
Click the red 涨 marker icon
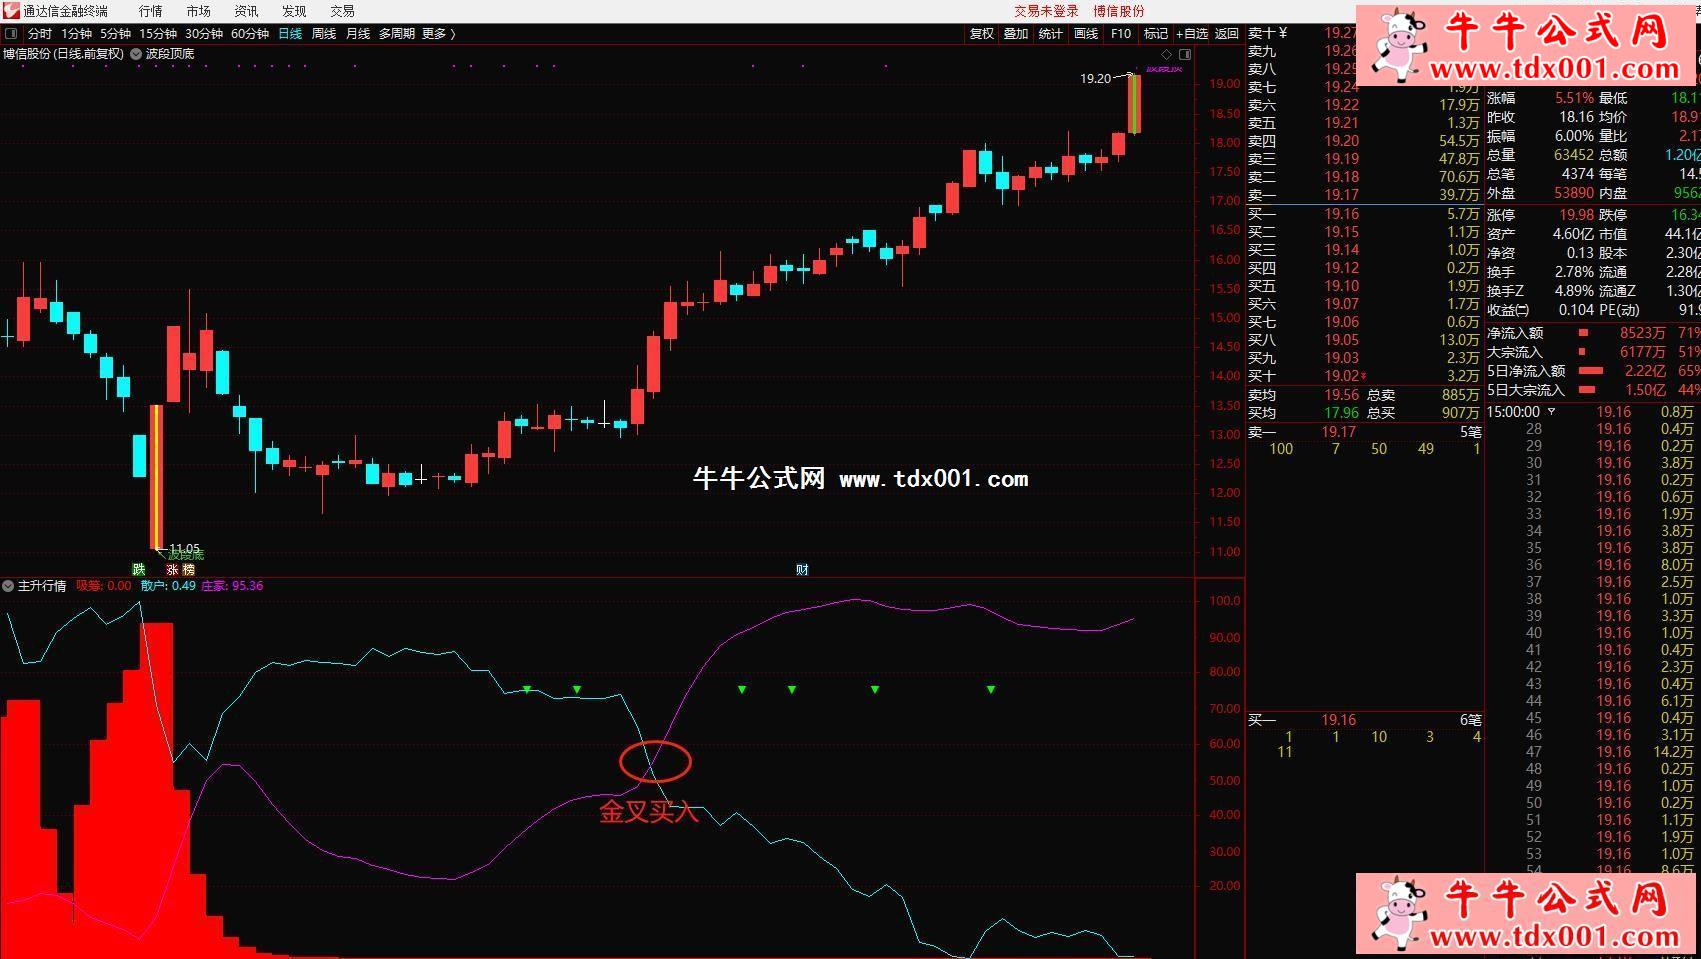[x=172, y=569]
